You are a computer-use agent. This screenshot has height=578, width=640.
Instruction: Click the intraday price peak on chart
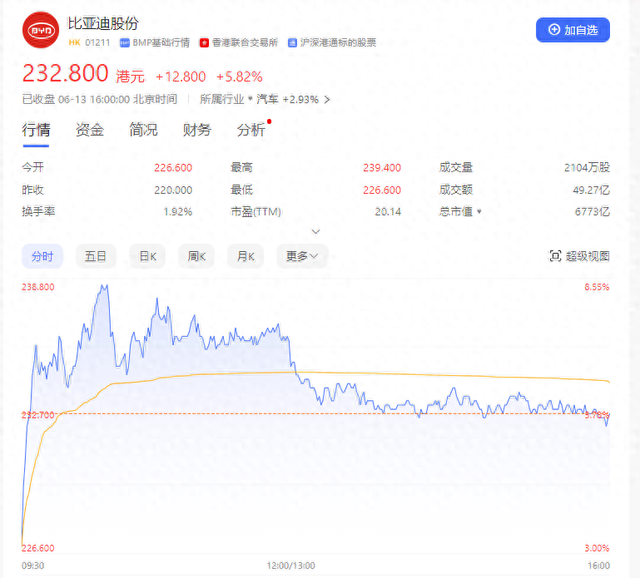104,287
